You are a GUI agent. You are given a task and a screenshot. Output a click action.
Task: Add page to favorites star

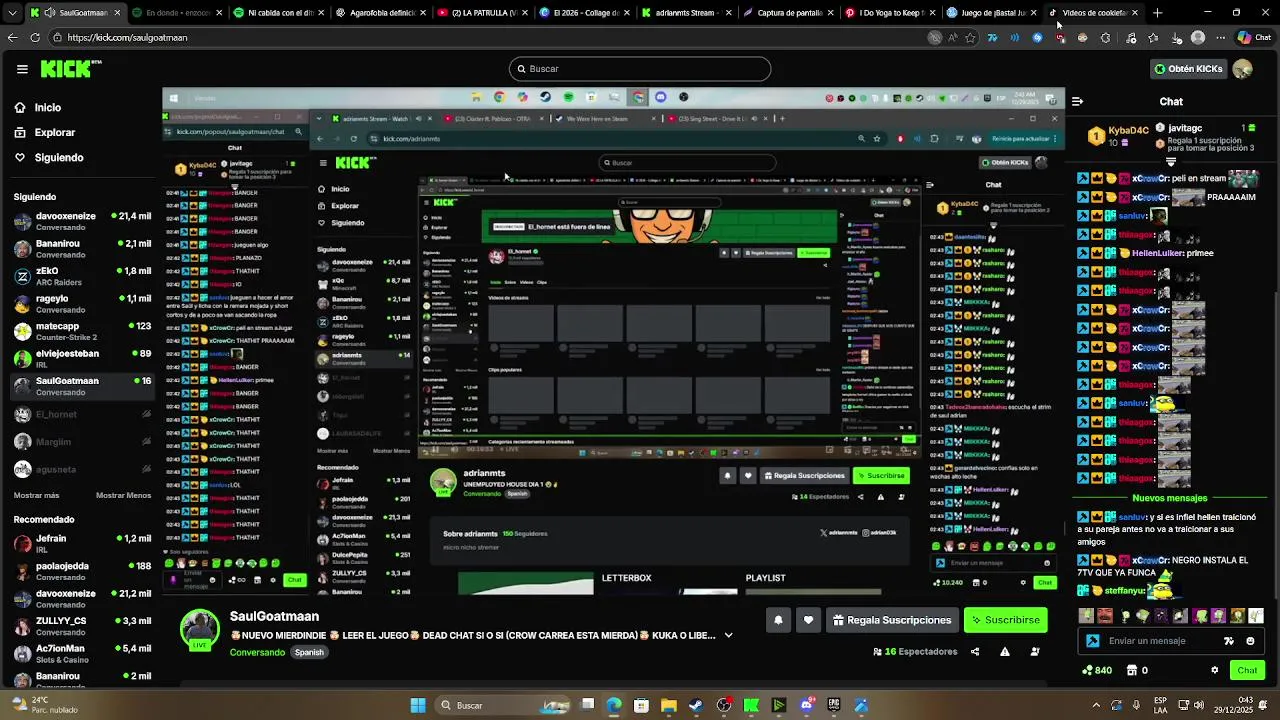pos(970,38)
